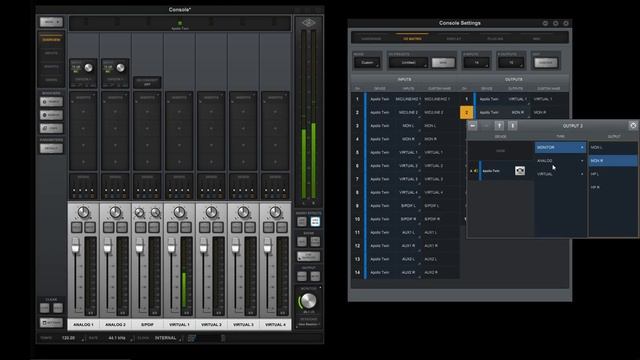Click the first Show button in the Console sidebar
The width and height of the screenshot is (640, 360).
click(51, 102)
